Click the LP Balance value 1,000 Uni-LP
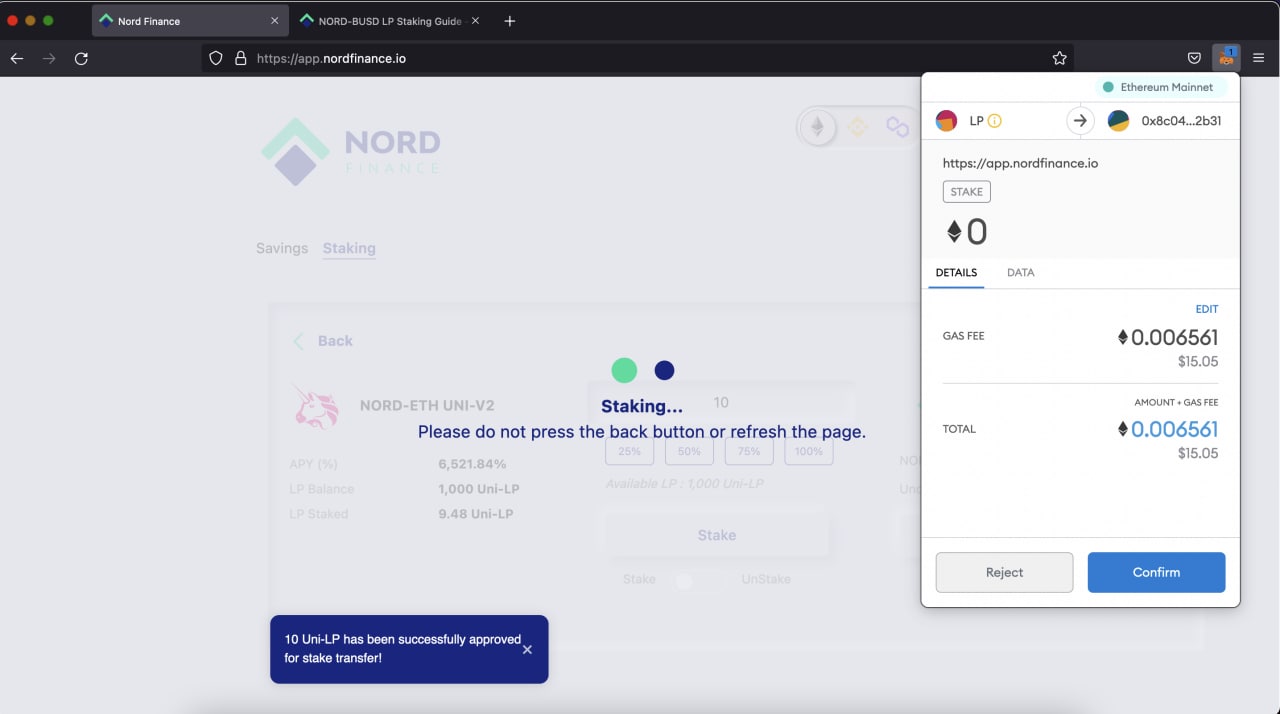Viewport: 1280px width, 714px height. pyautogui.click(x=479, y=489)
